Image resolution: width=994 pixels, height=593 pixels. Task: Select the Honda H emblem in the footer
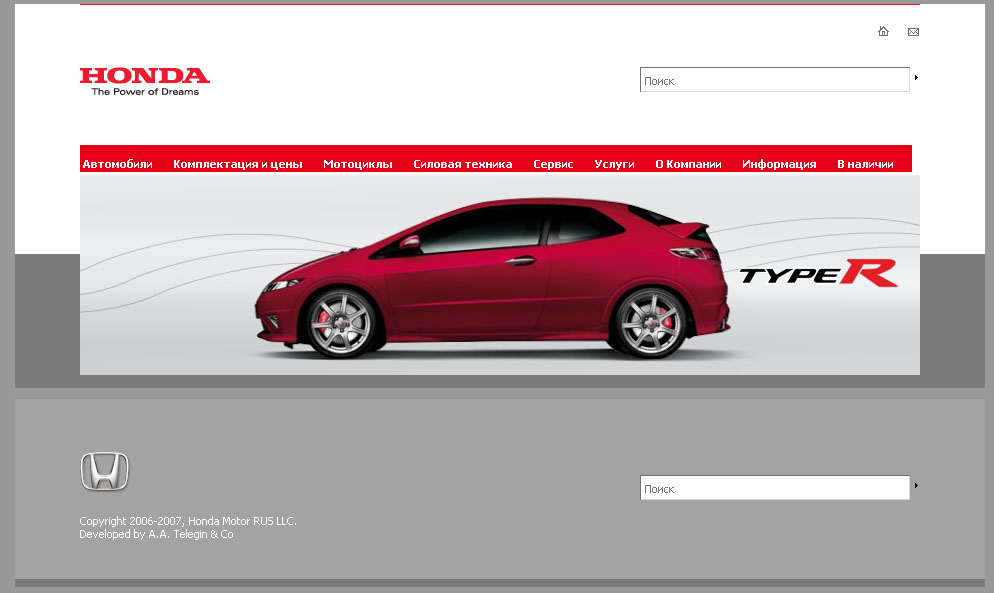104,472
